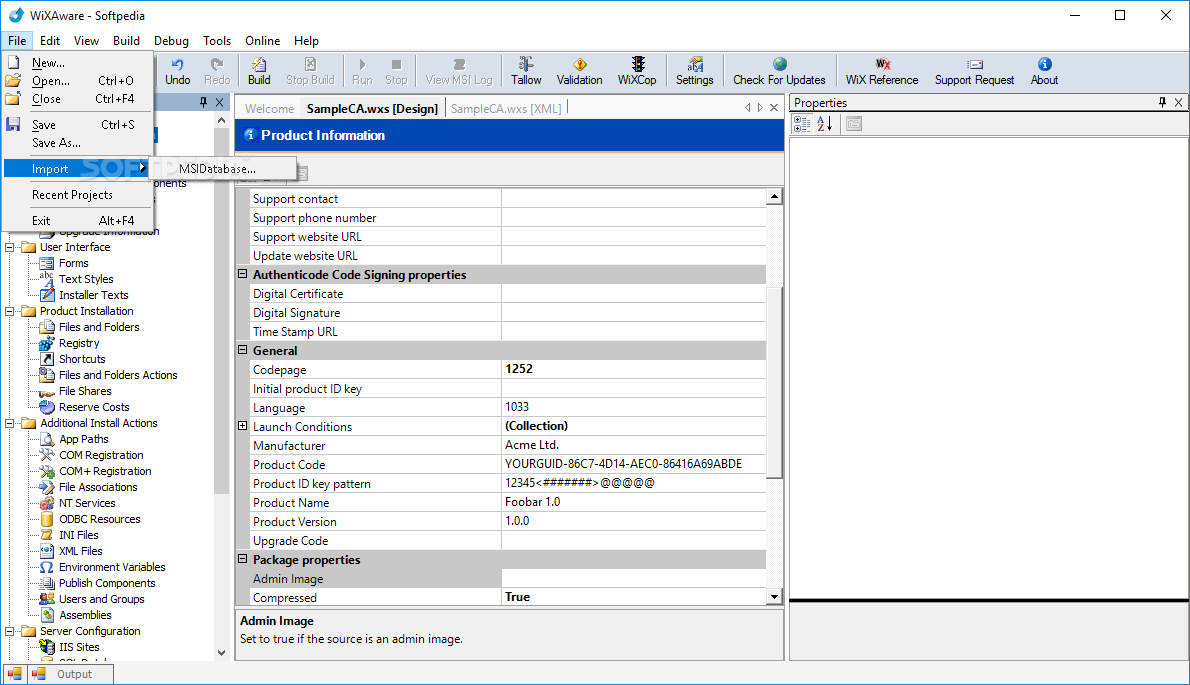Click Check For Updates globe icon
The width and height of the screenshot is (1190, 685).
(779, 64)
